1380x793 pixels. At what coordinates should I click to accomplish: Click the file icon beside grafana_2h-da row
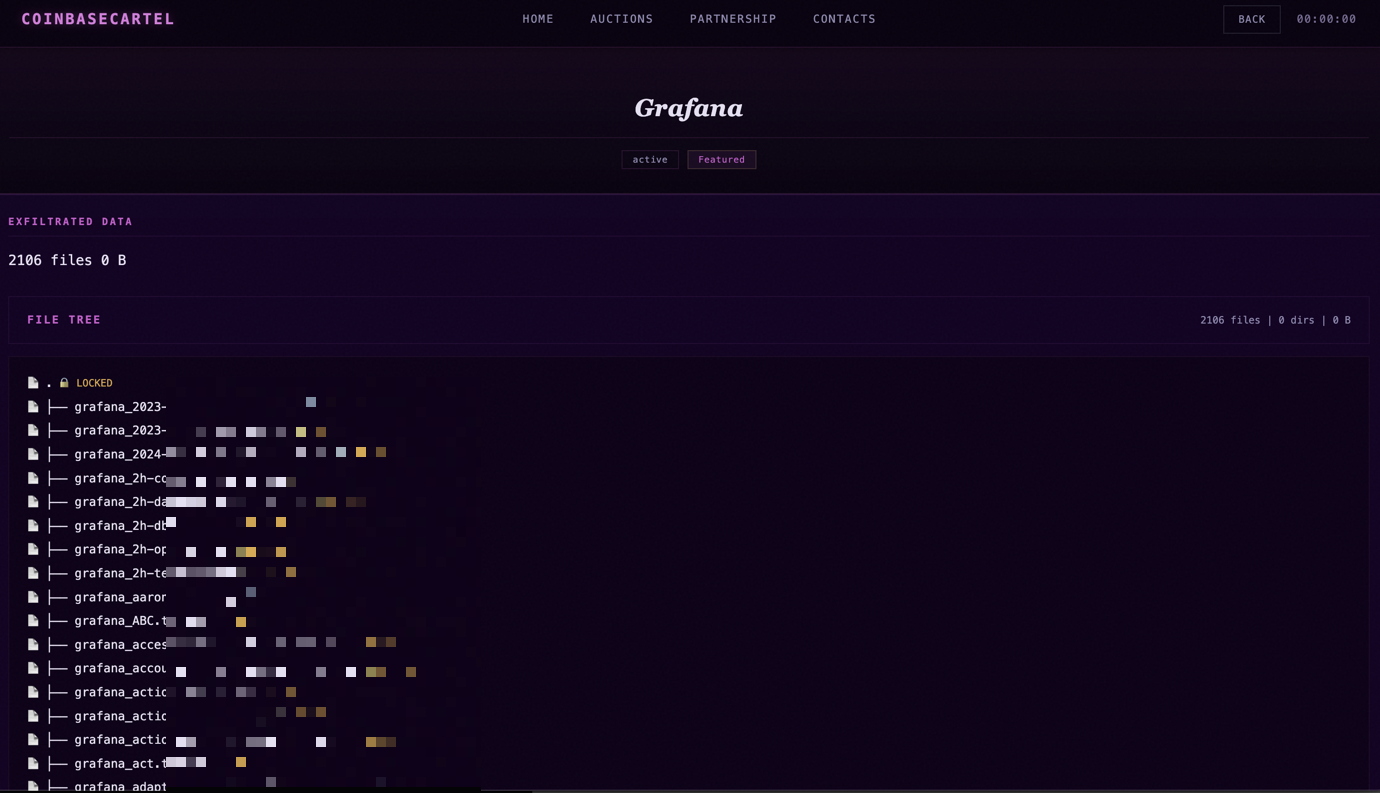[33, 502]
